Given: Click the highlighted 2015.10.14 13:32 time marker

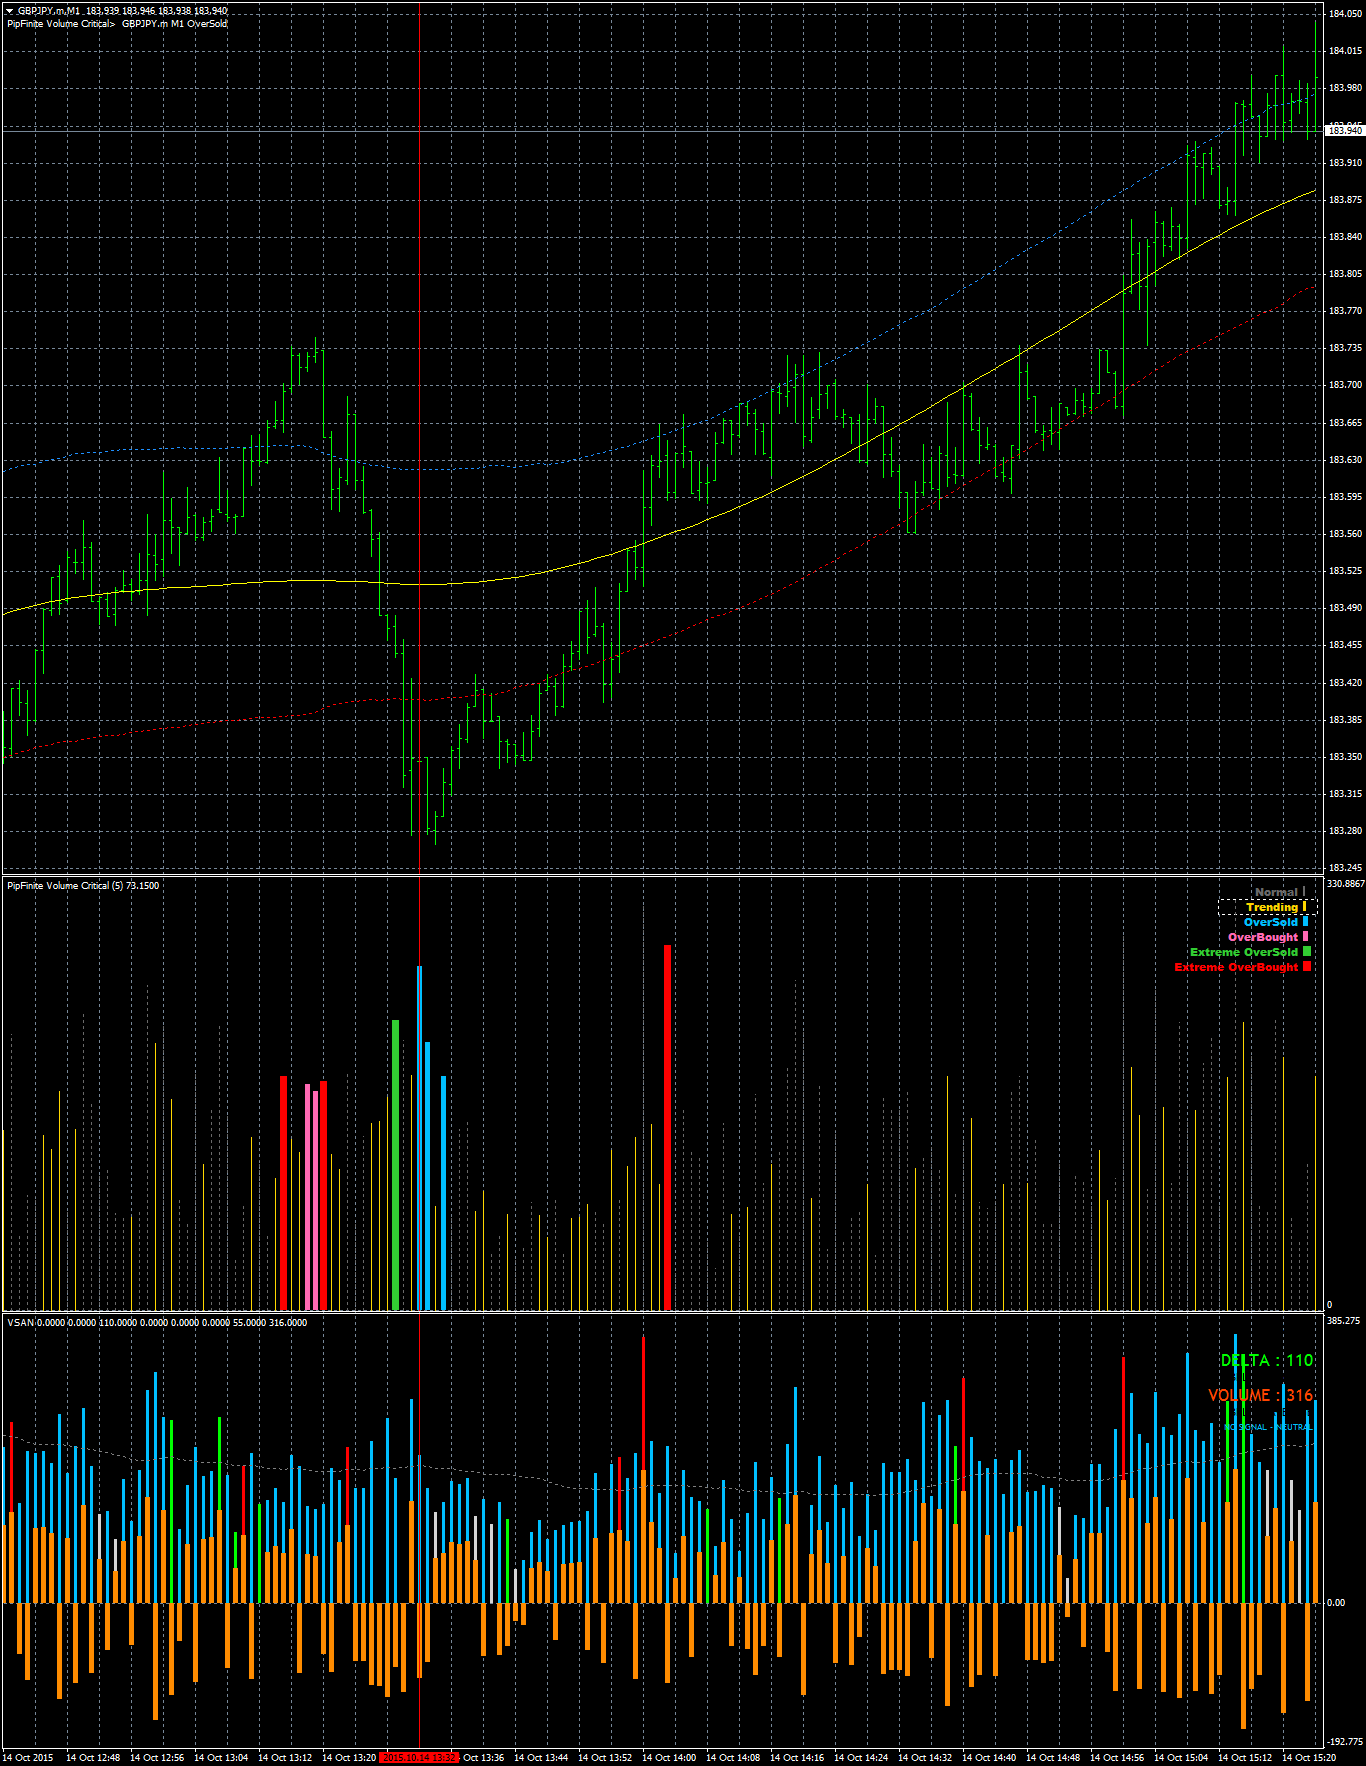Looking at the screenshot, I should (419, 1757).
